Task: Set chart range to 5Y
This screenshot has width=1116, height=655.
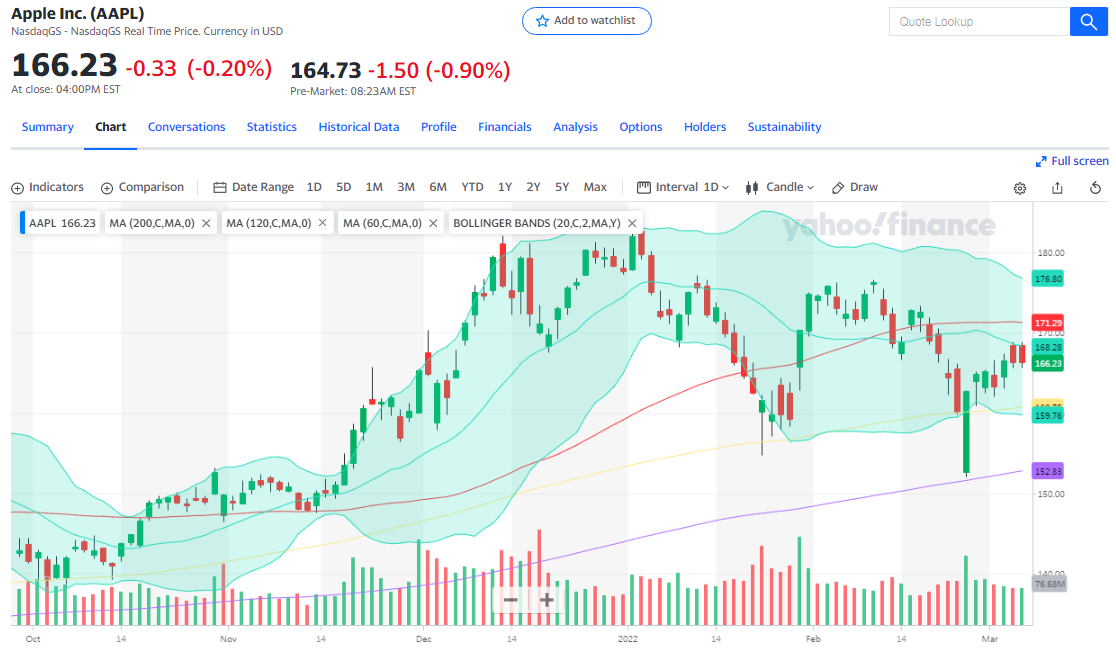Action: pyautogui.click(x=562, y=187)
